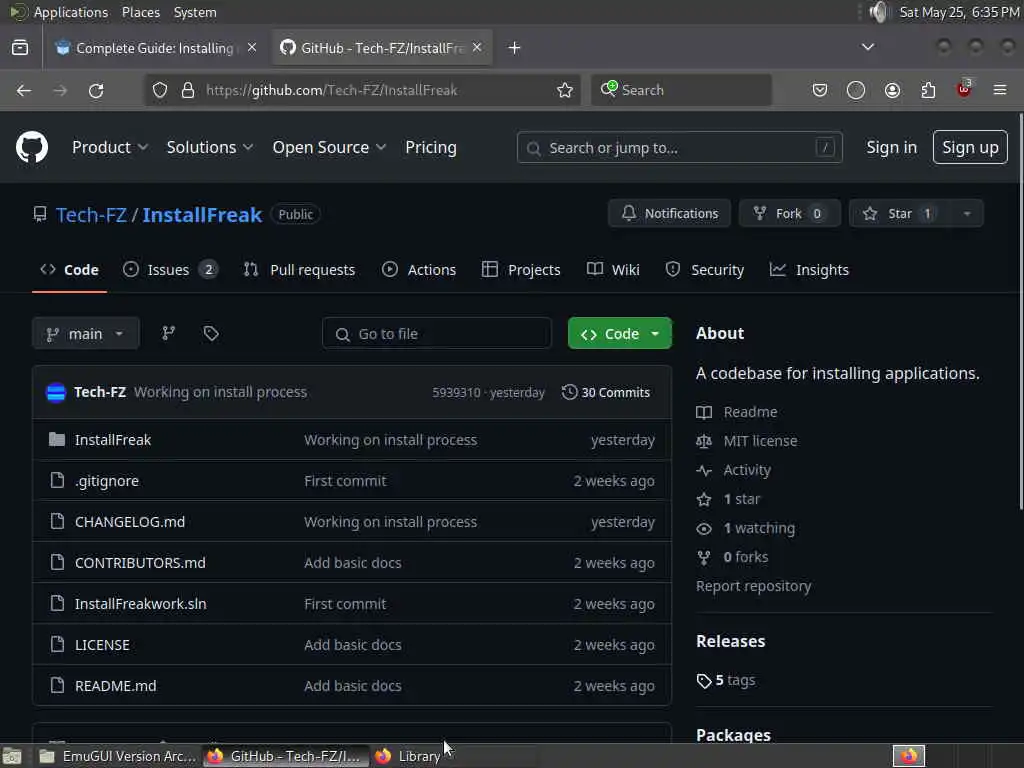Open the CHANGELOG.md file
Viewport: 1024px width, 768px height.
(130, 522)
